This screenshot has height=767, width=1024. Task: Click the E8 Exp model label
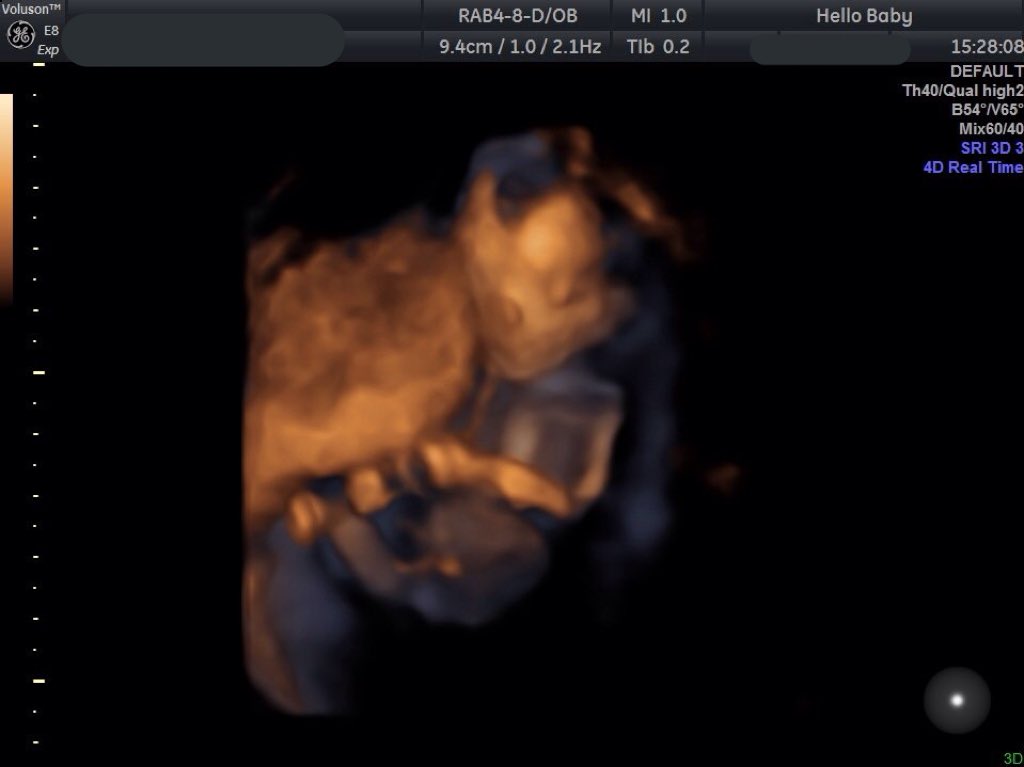(48, 41)
